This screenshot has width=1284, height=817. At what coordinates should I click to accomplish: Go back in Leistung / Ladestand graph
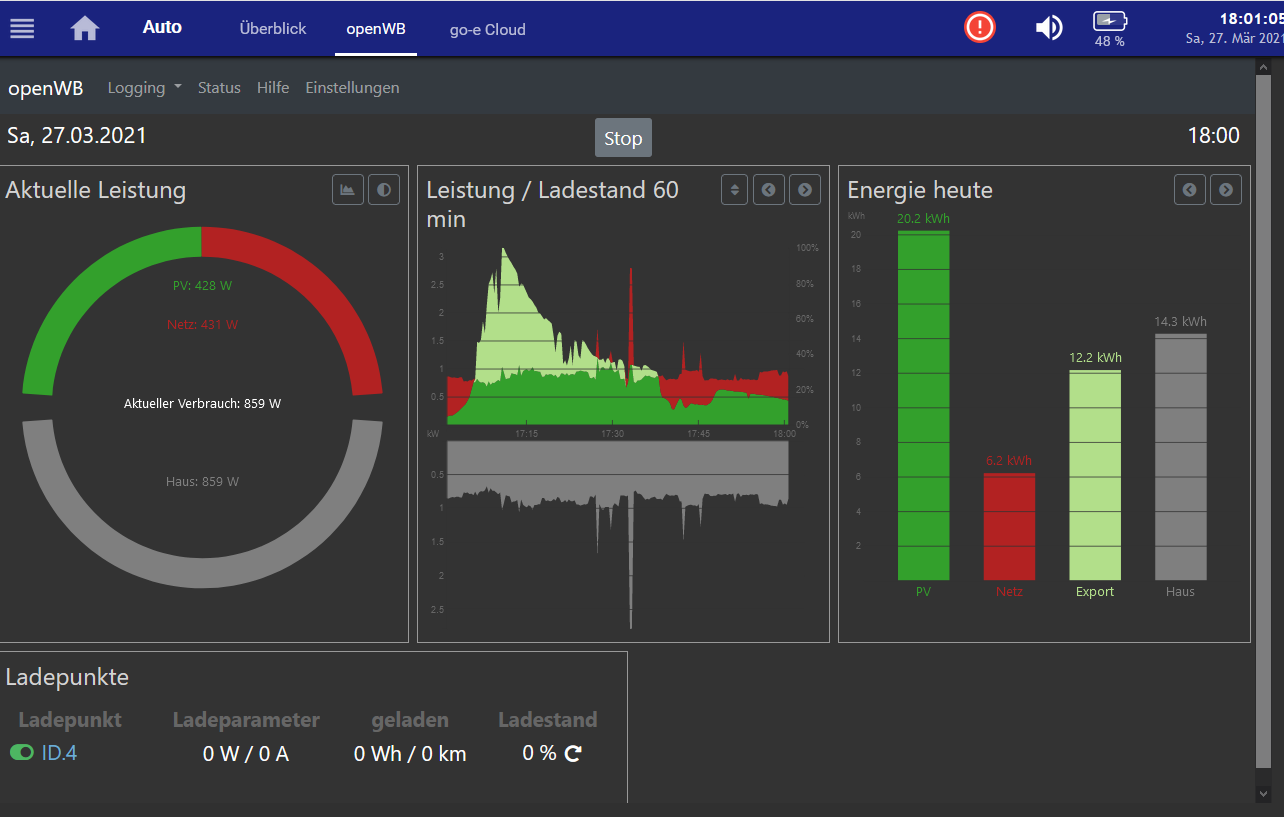[768, 189]
